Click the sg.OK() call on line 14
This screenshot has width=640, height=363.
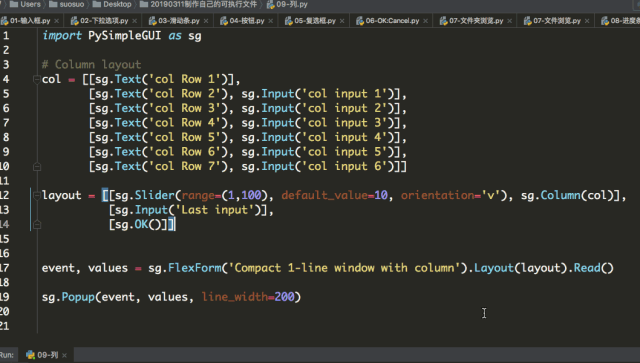point(138,225)
